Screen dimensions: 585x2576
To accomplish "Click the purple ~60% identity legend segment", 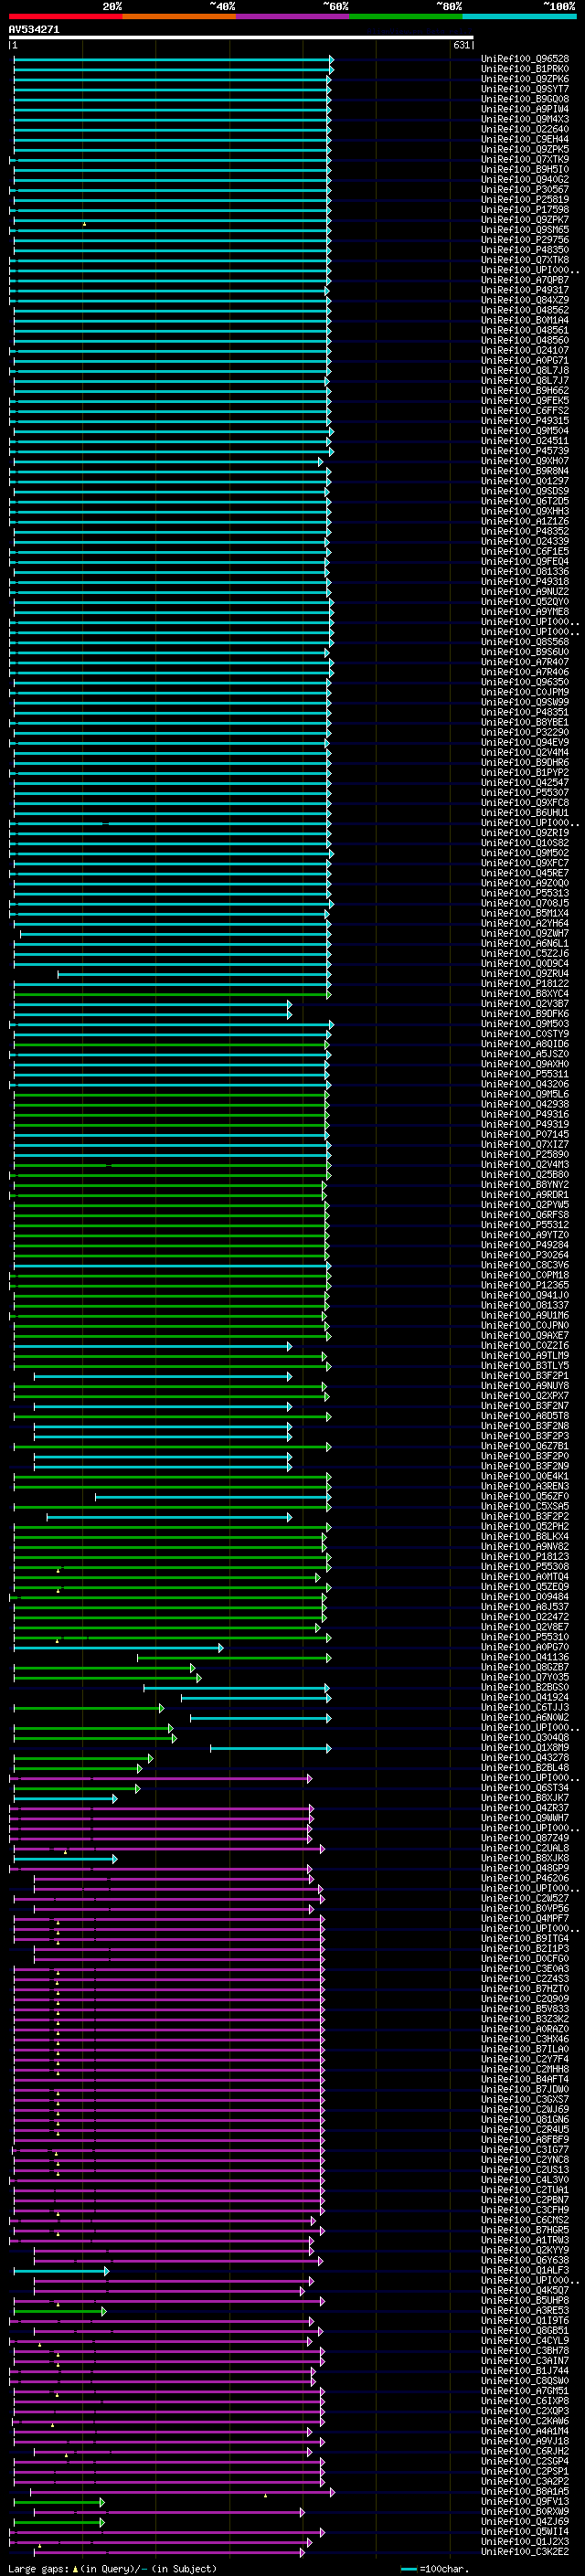I will coord(292,16).
